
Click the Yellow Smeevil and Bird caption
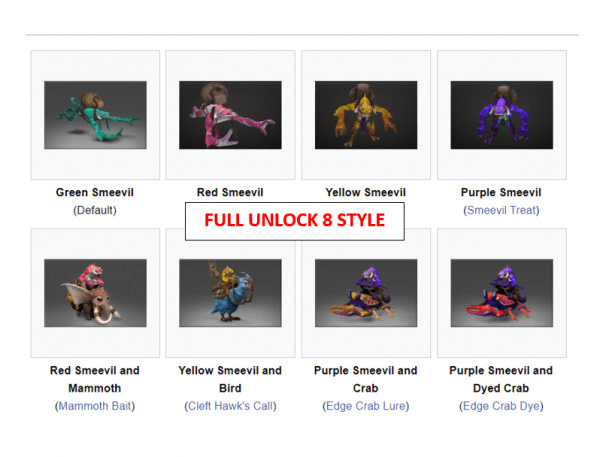230,379
